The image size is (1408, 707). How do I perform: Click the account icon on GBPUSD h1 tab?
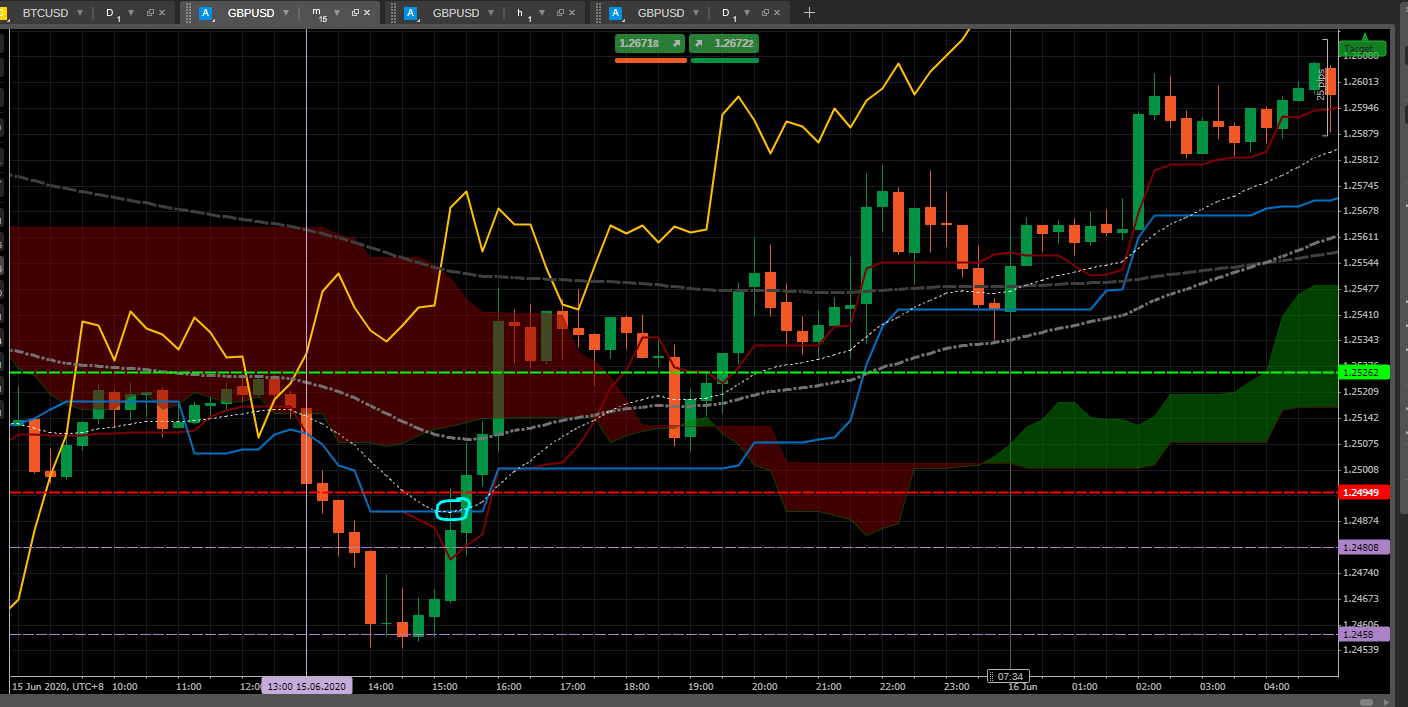411,13
